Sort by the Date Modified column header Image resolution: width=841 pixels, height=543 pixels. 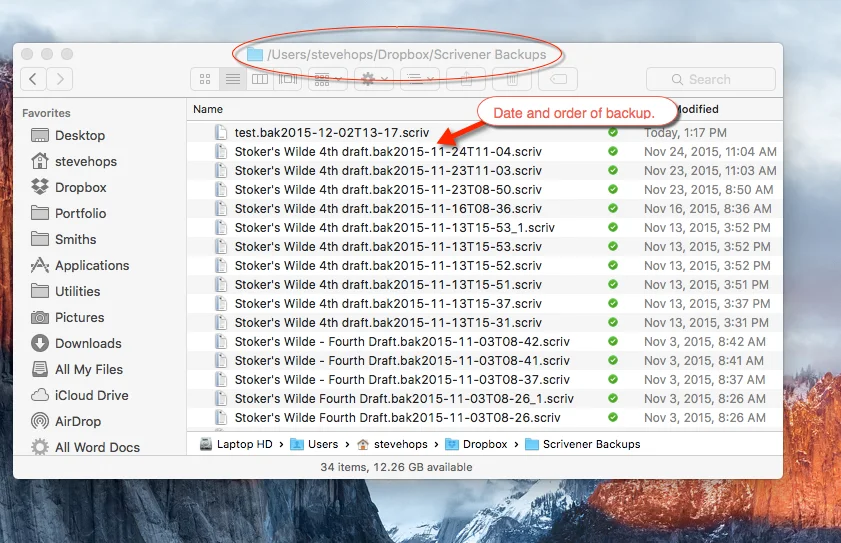(696, 109)
